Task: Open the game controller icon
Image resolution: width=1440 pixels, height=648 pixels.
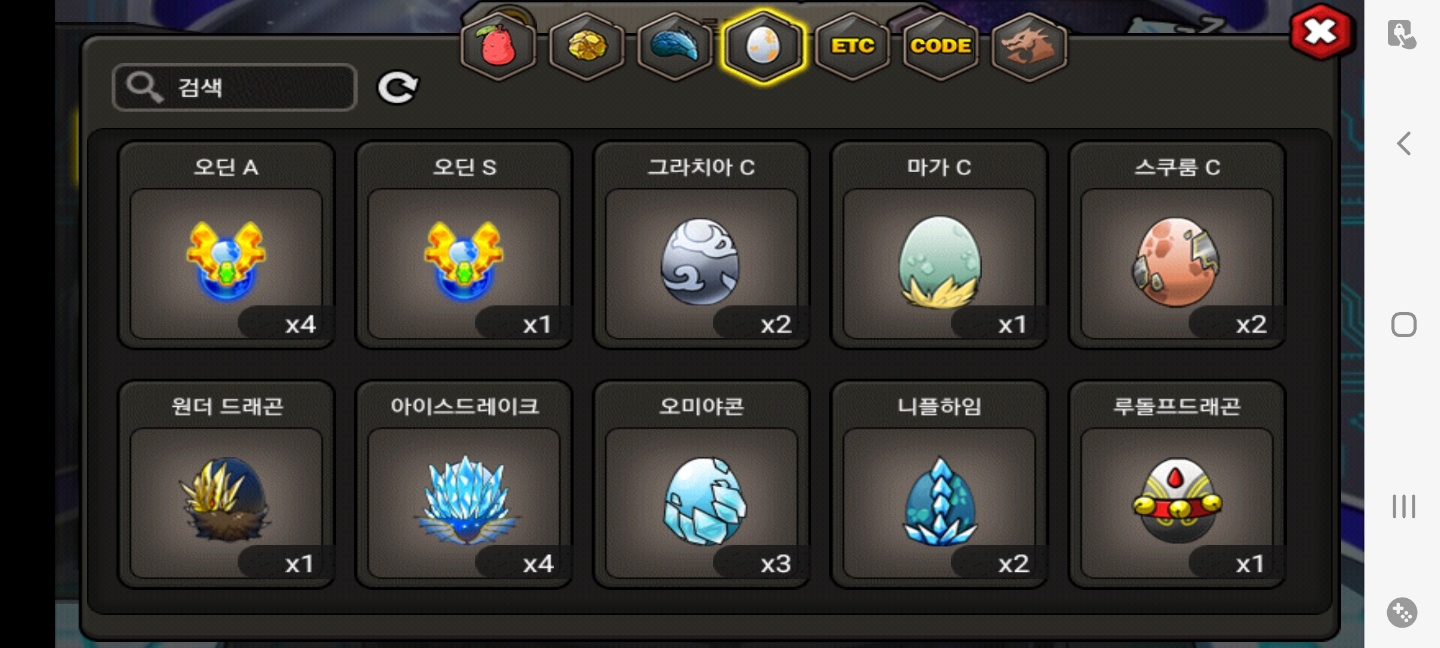Action: click(x=1403, y=612)
